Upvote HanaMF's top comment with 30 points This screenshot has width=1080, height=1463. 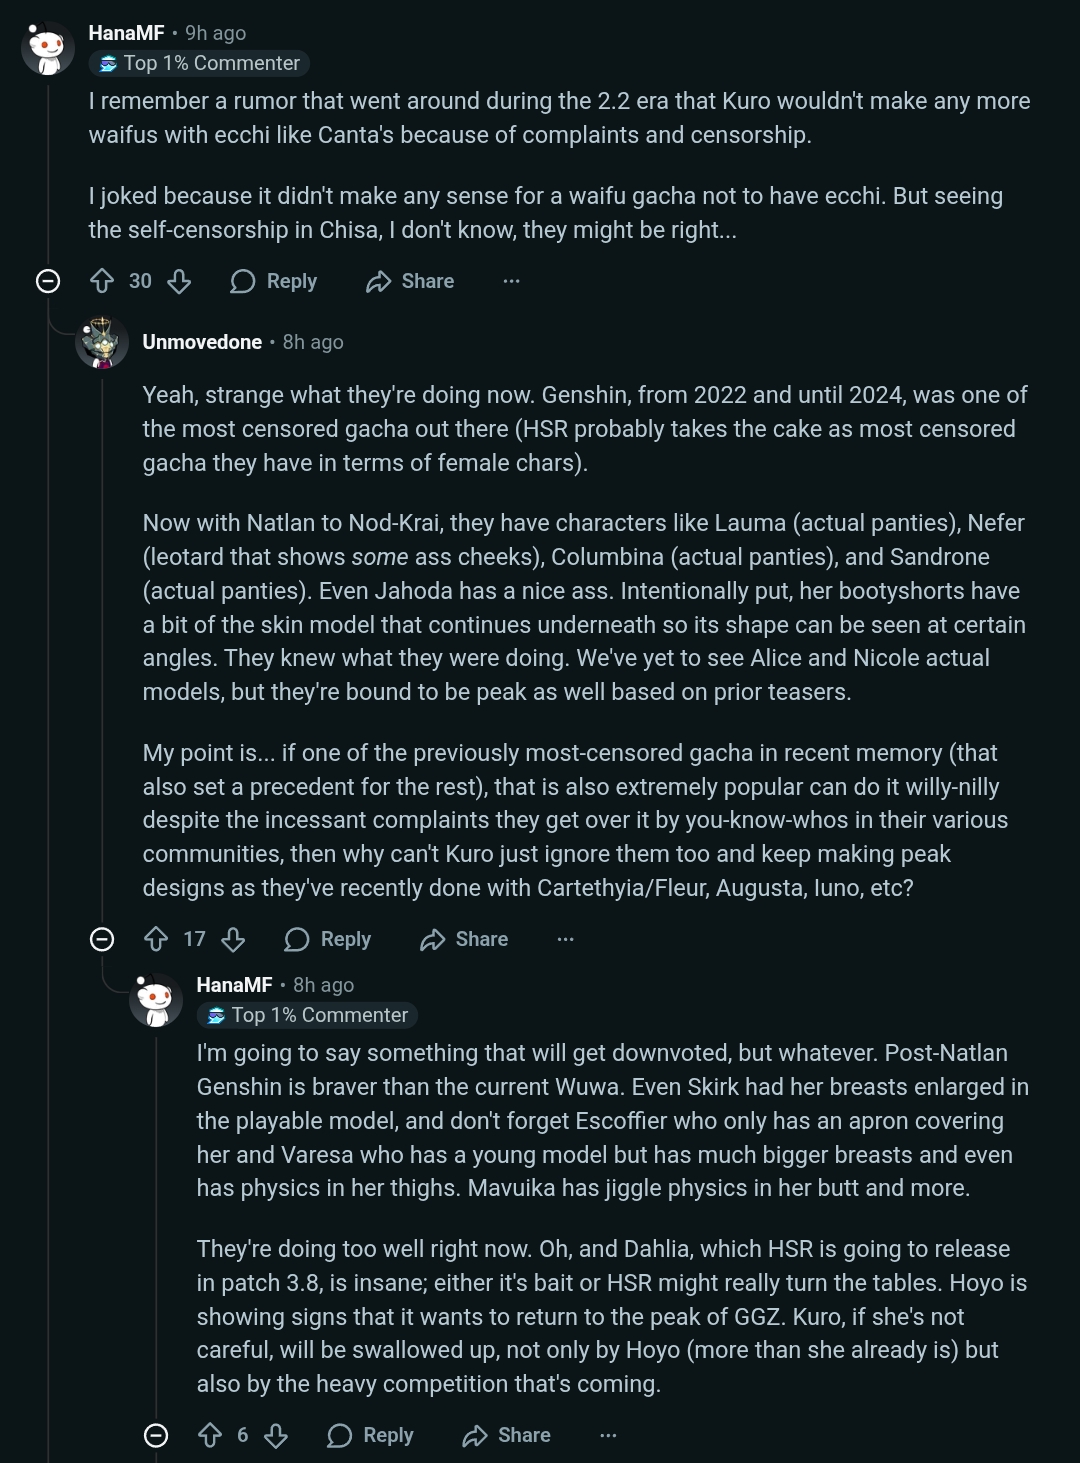pyautogui.click(x=102, y=282)
